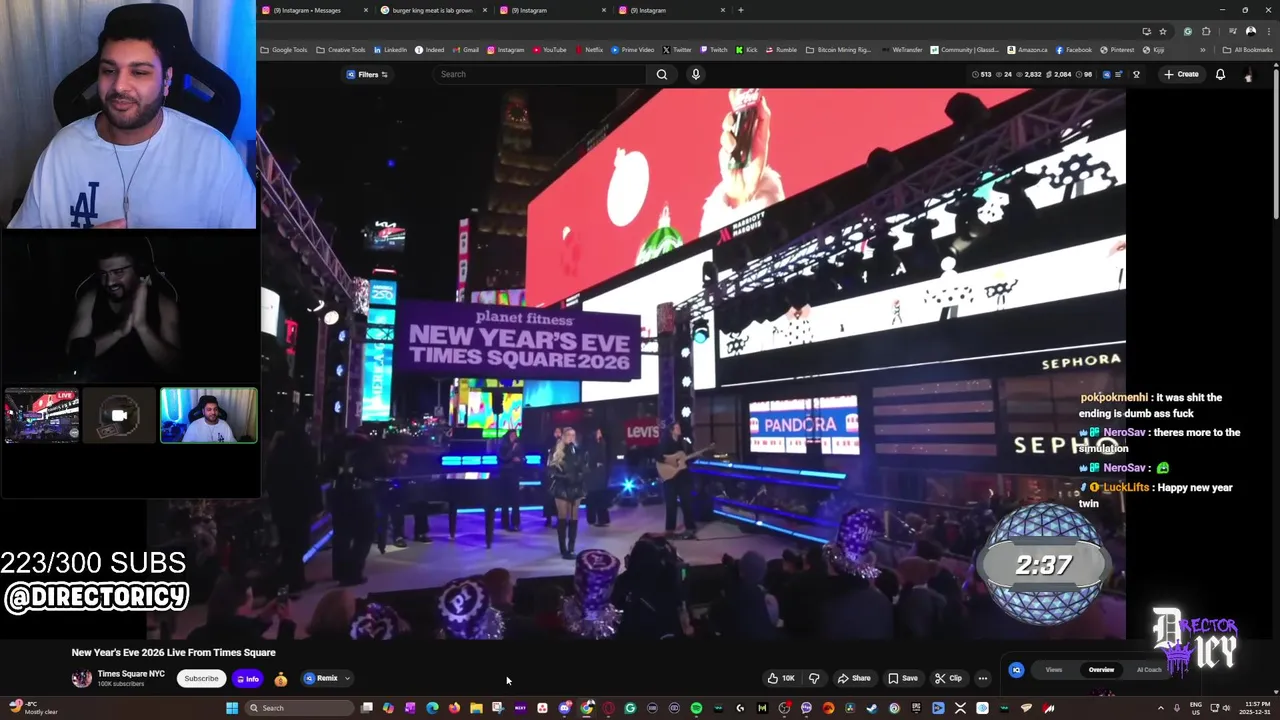
Task: Close the burger king meat tab
Action: coord(485,10)
